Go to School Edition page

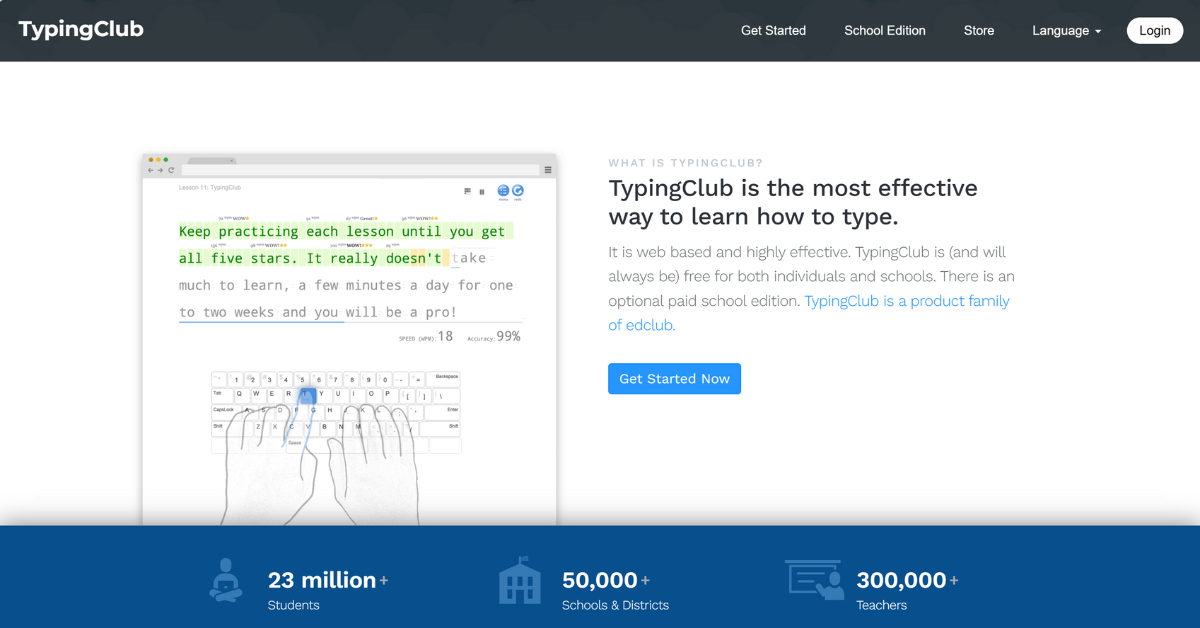coord(885,31)
